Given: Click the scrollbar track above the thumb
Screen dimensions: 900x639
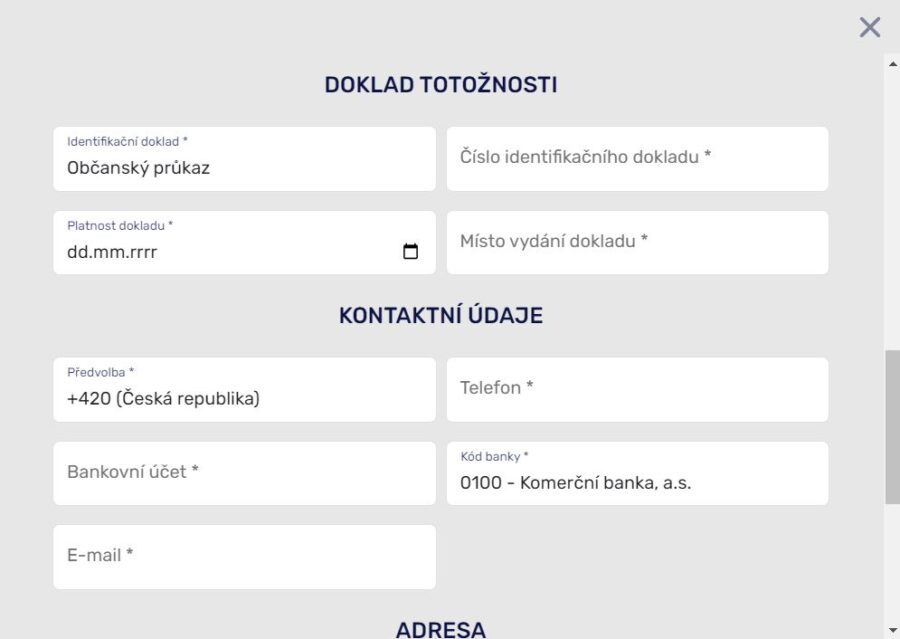Looking at the screenshot, I should click(892, 200).
